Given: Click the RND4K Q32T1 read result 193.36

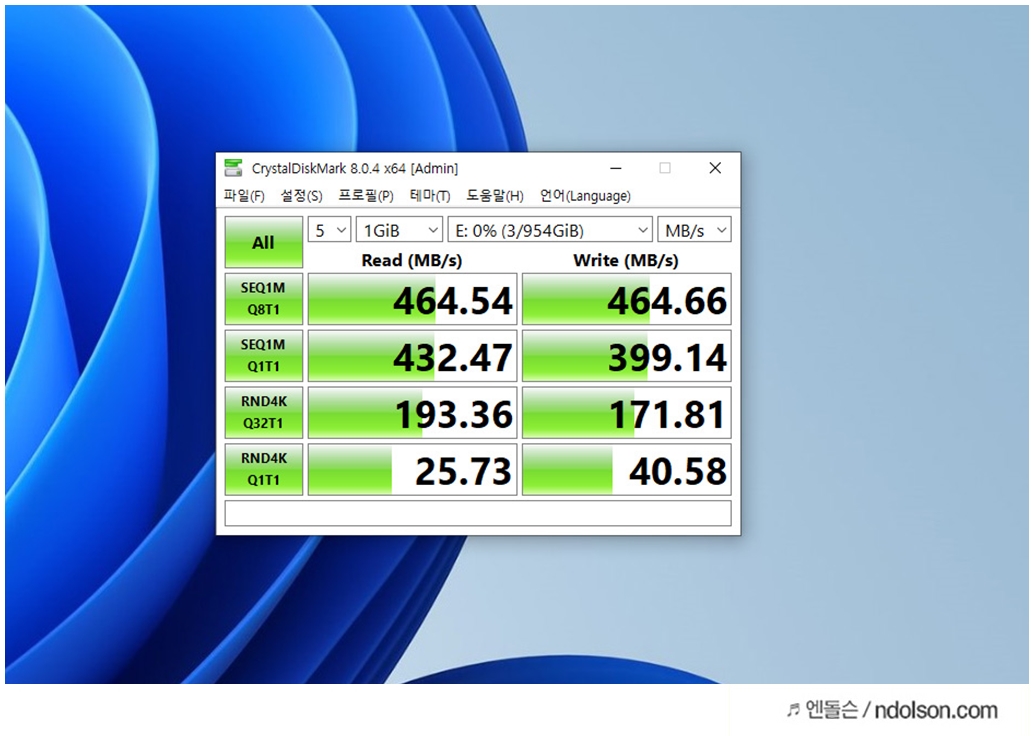Looking at the screenshot, I should coord(412,412).
